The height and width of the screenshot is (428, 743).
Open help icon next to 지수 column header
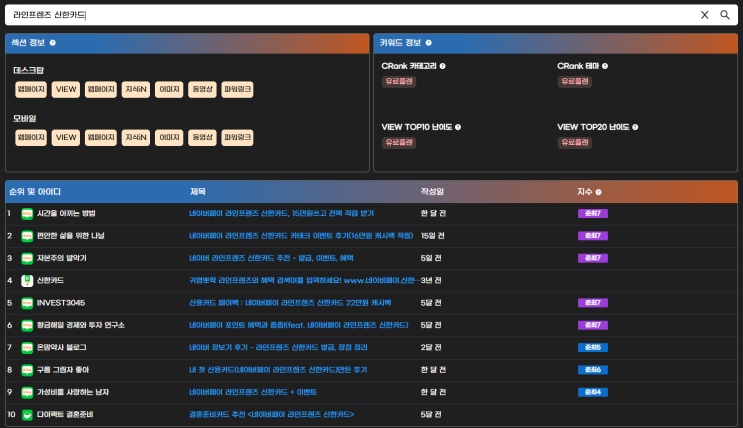click(598, 192)
